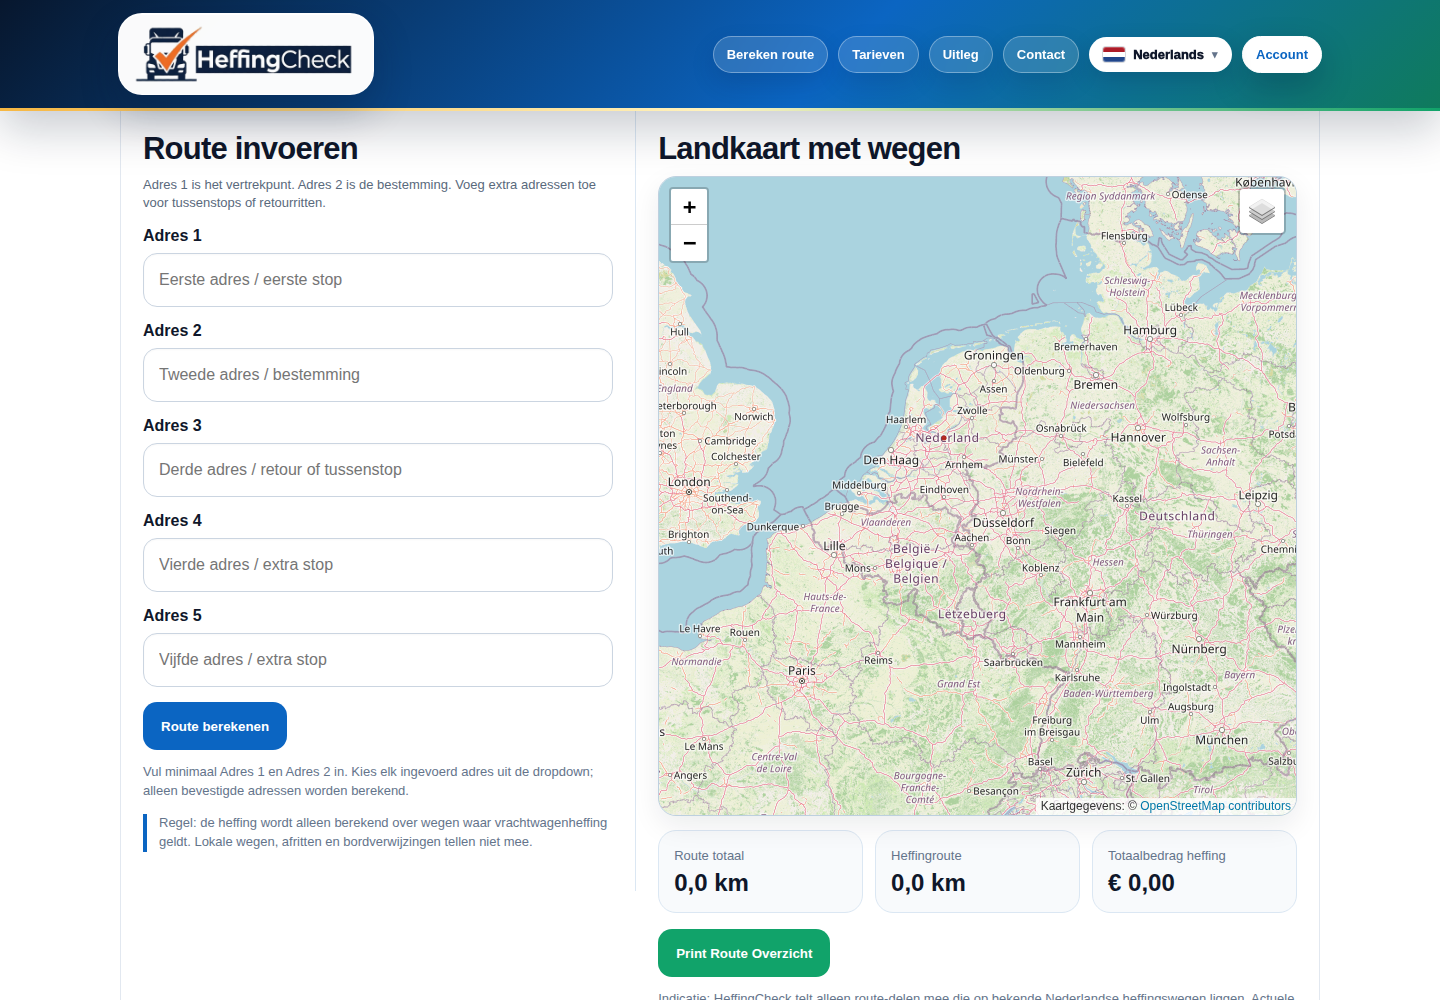Click the Adres 5 extra stop field
Screen dimensions: 1440x1000
click(378, 660)
